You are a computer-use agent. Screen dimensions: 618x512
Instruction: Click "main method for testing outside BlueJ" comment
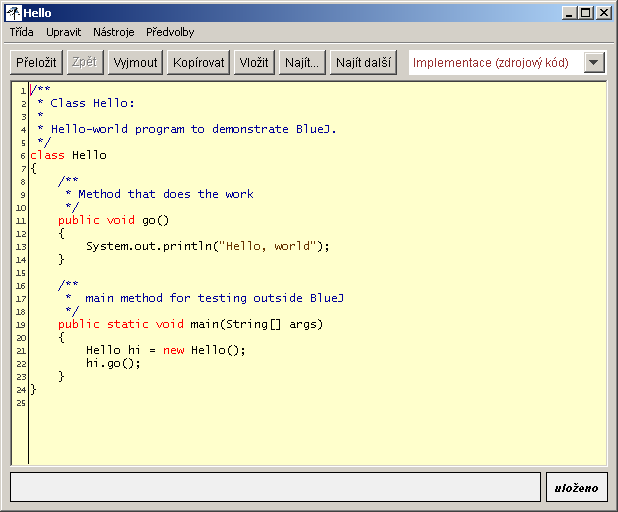click(214, 298)
